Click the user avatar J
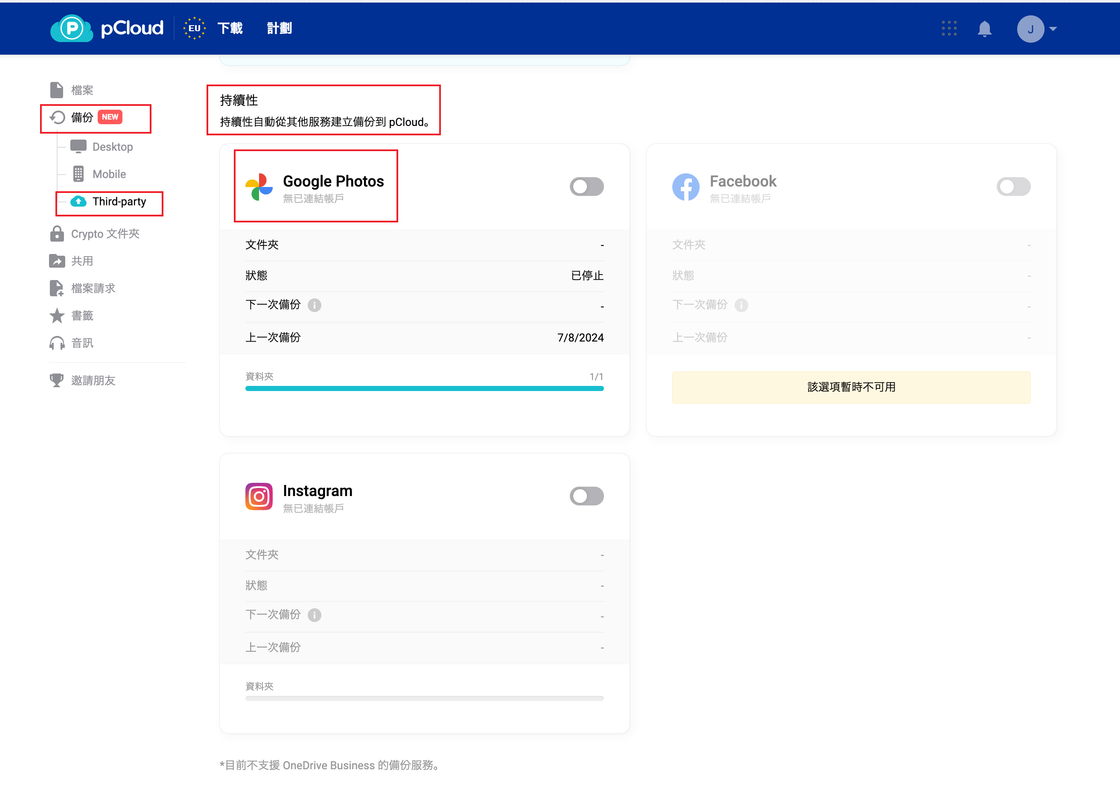The image size is (1120, 800). [1030, 29]
